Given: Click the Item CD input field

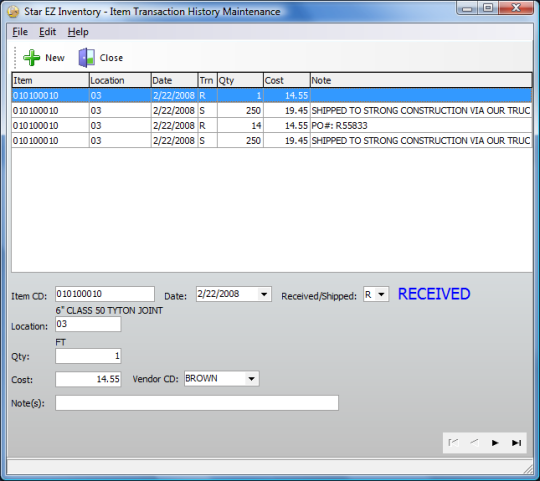Looking at the screenshot, I should coord(105,294).
